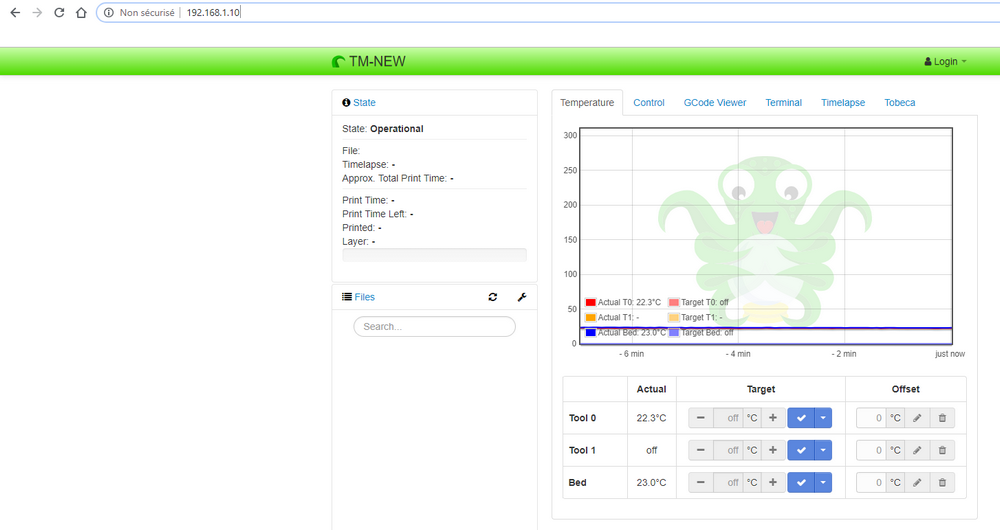Image resolution: width=1000 pixels, height=530 pixels.
Task: Expand Tool 0 target preset dropdown
Action: coord(823,418)
